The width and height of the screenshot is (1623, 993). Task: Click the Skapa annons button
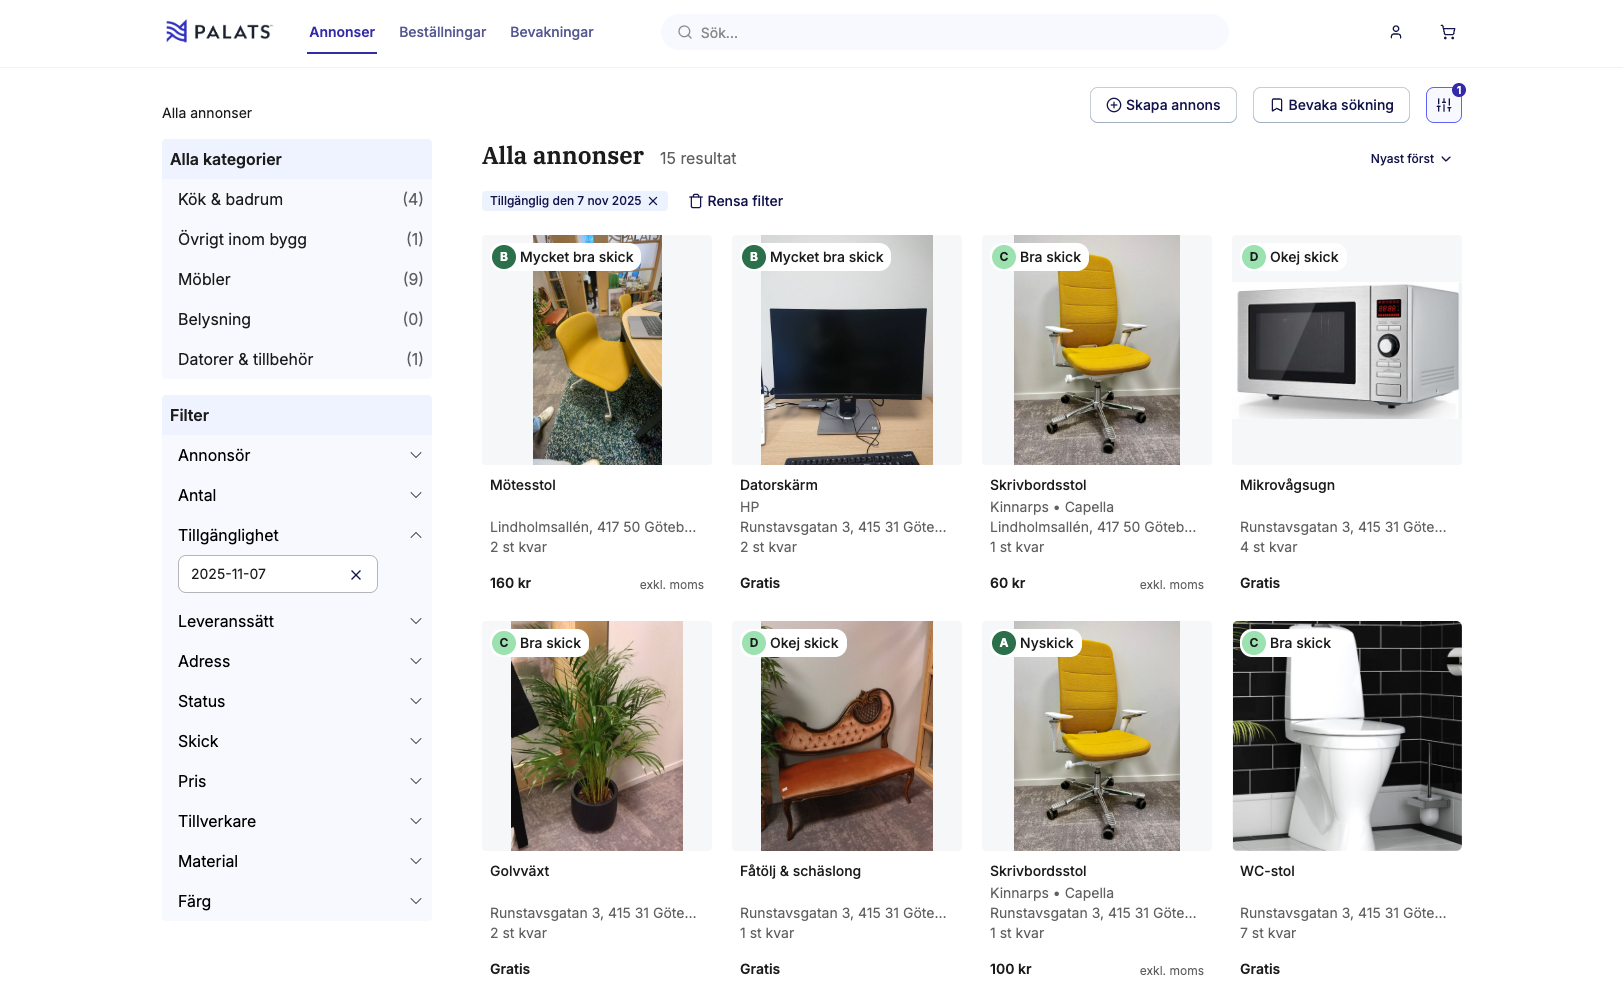coord(1163,105)
